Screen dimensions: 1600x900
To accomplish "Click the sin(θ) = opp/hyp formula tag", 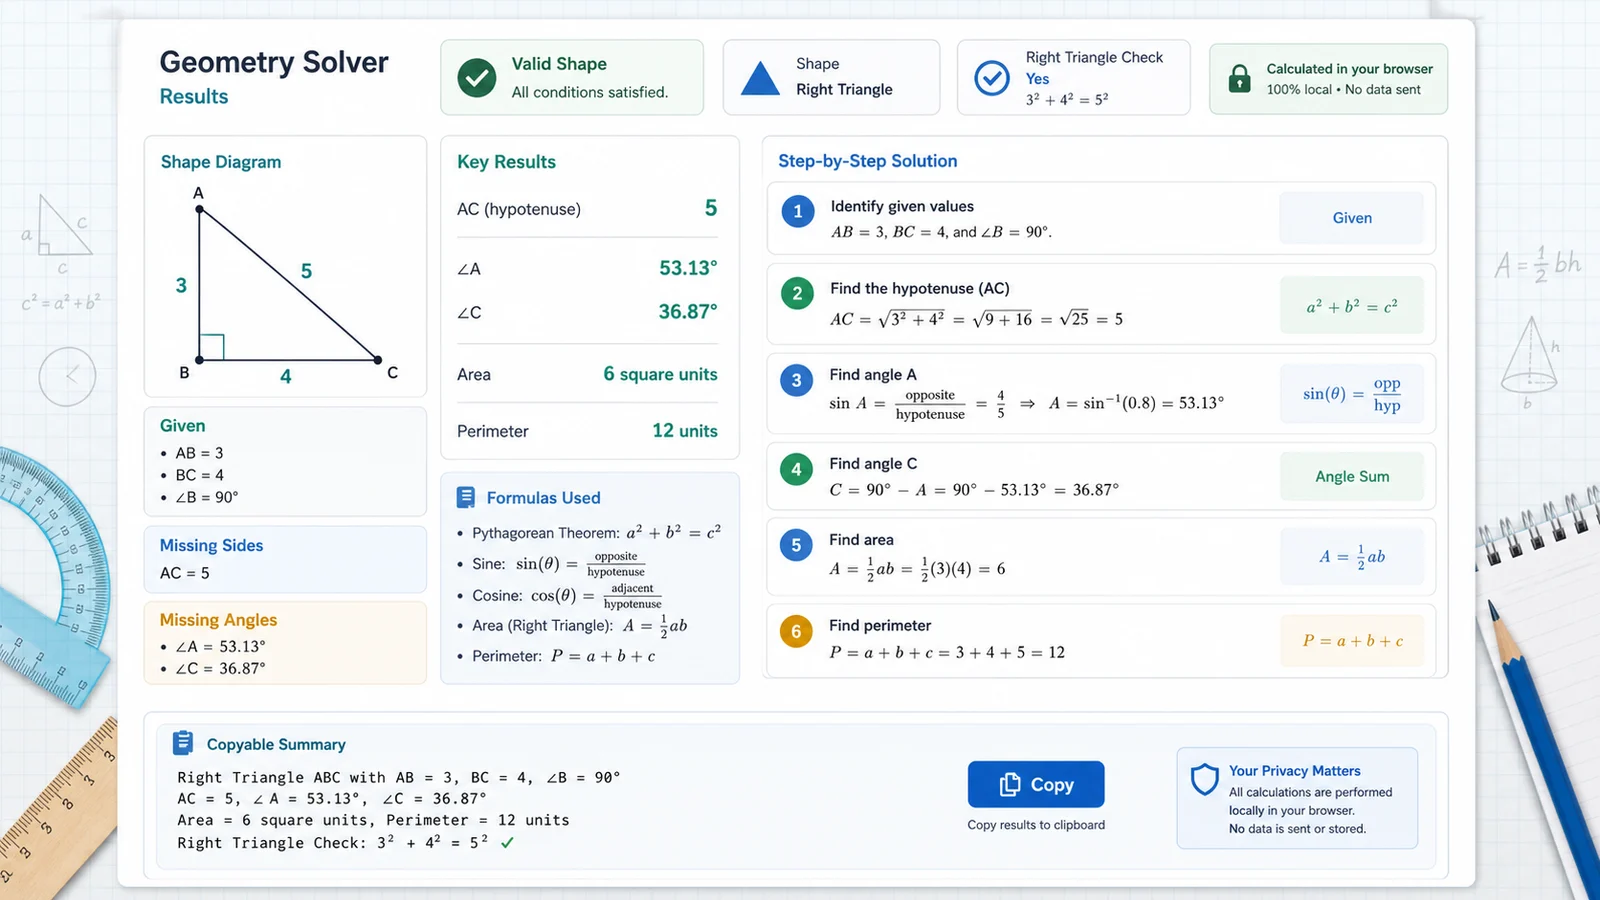I will coord(1352,394).
